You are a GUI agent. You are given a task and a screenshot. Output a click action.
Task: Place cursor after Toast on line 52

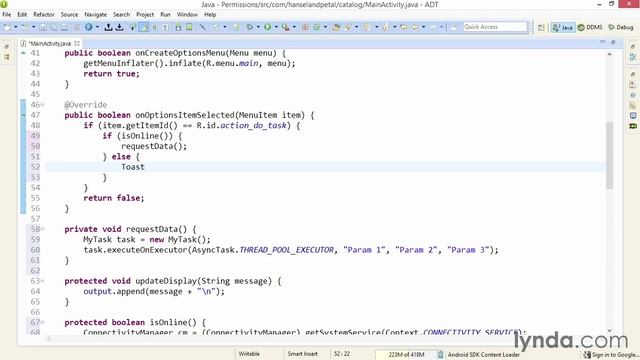(145, 167)
